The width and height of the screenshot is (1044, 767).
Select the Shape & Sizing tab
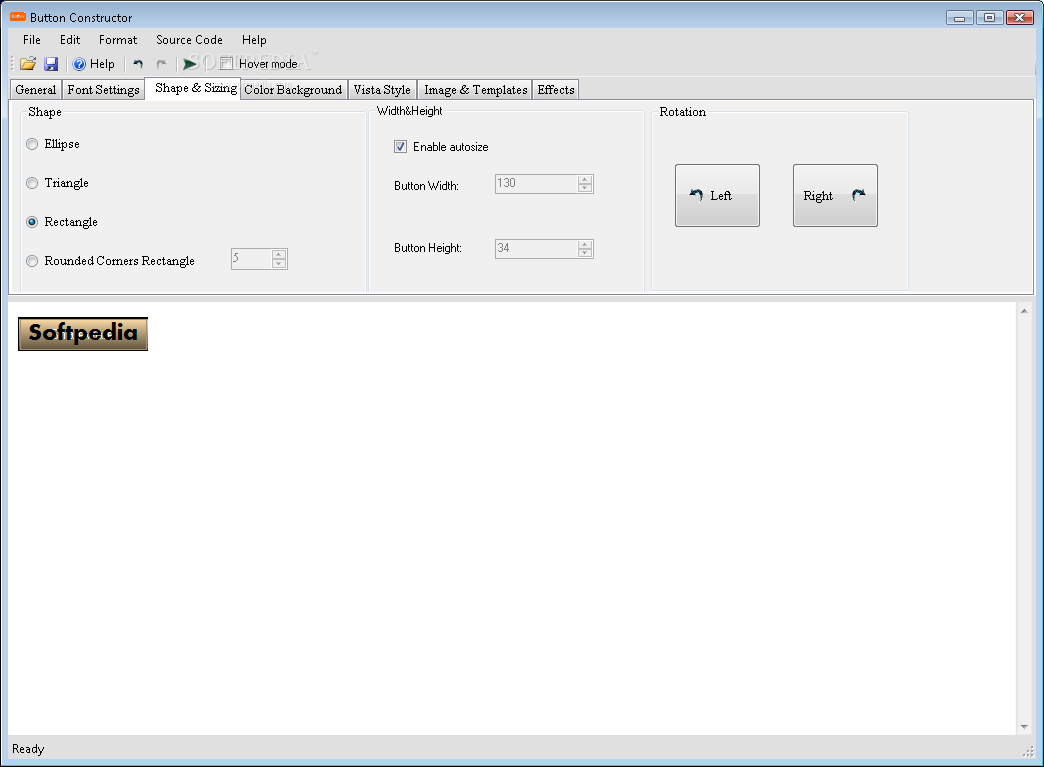pyautogui.click(x=193, y=88)
